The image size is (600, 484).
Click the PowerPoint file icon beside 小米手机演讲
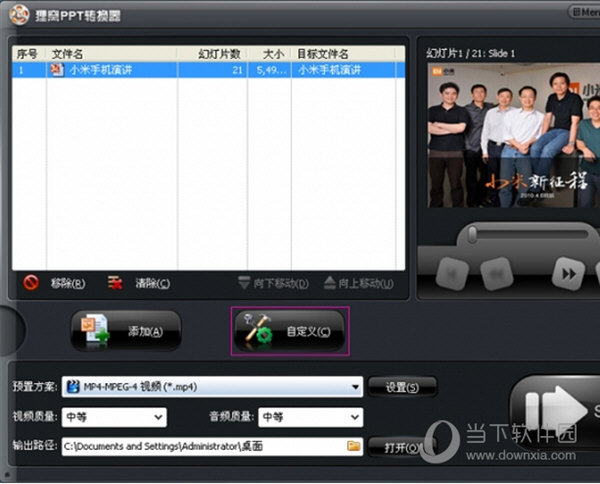tap(57, 70)
